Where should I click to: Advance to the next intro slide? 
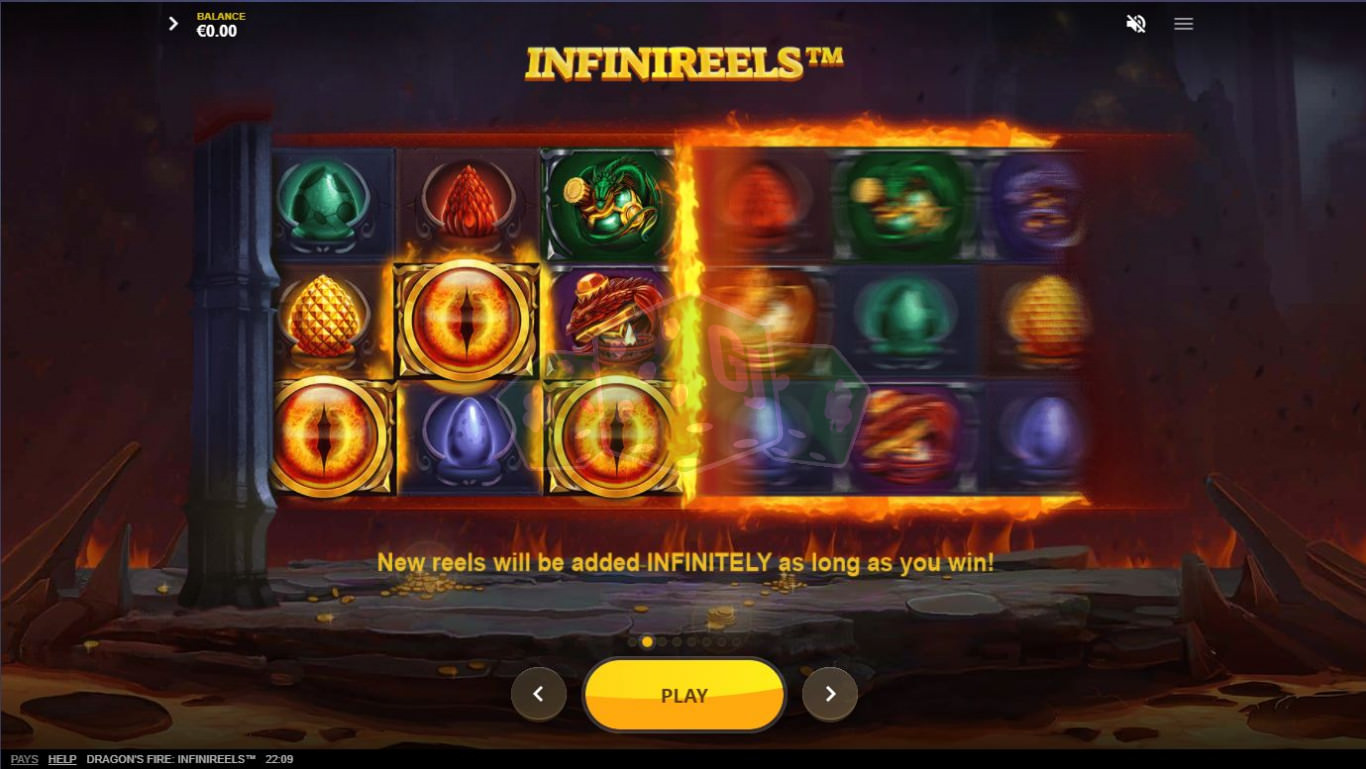(830, 694)
